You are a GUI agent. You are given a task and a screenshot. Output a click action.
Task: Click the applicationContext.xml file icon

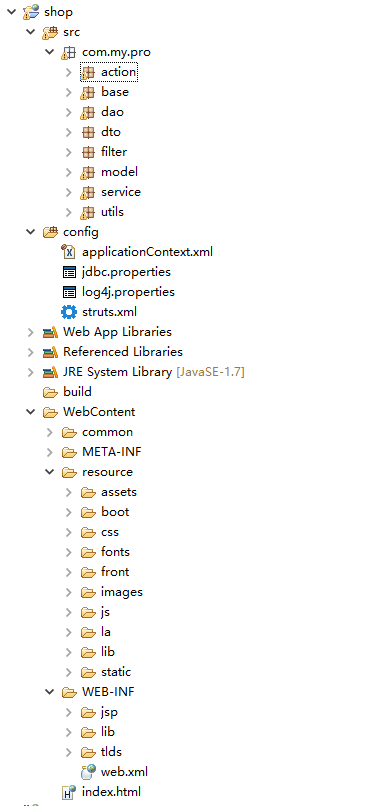[x=69, y=252]
